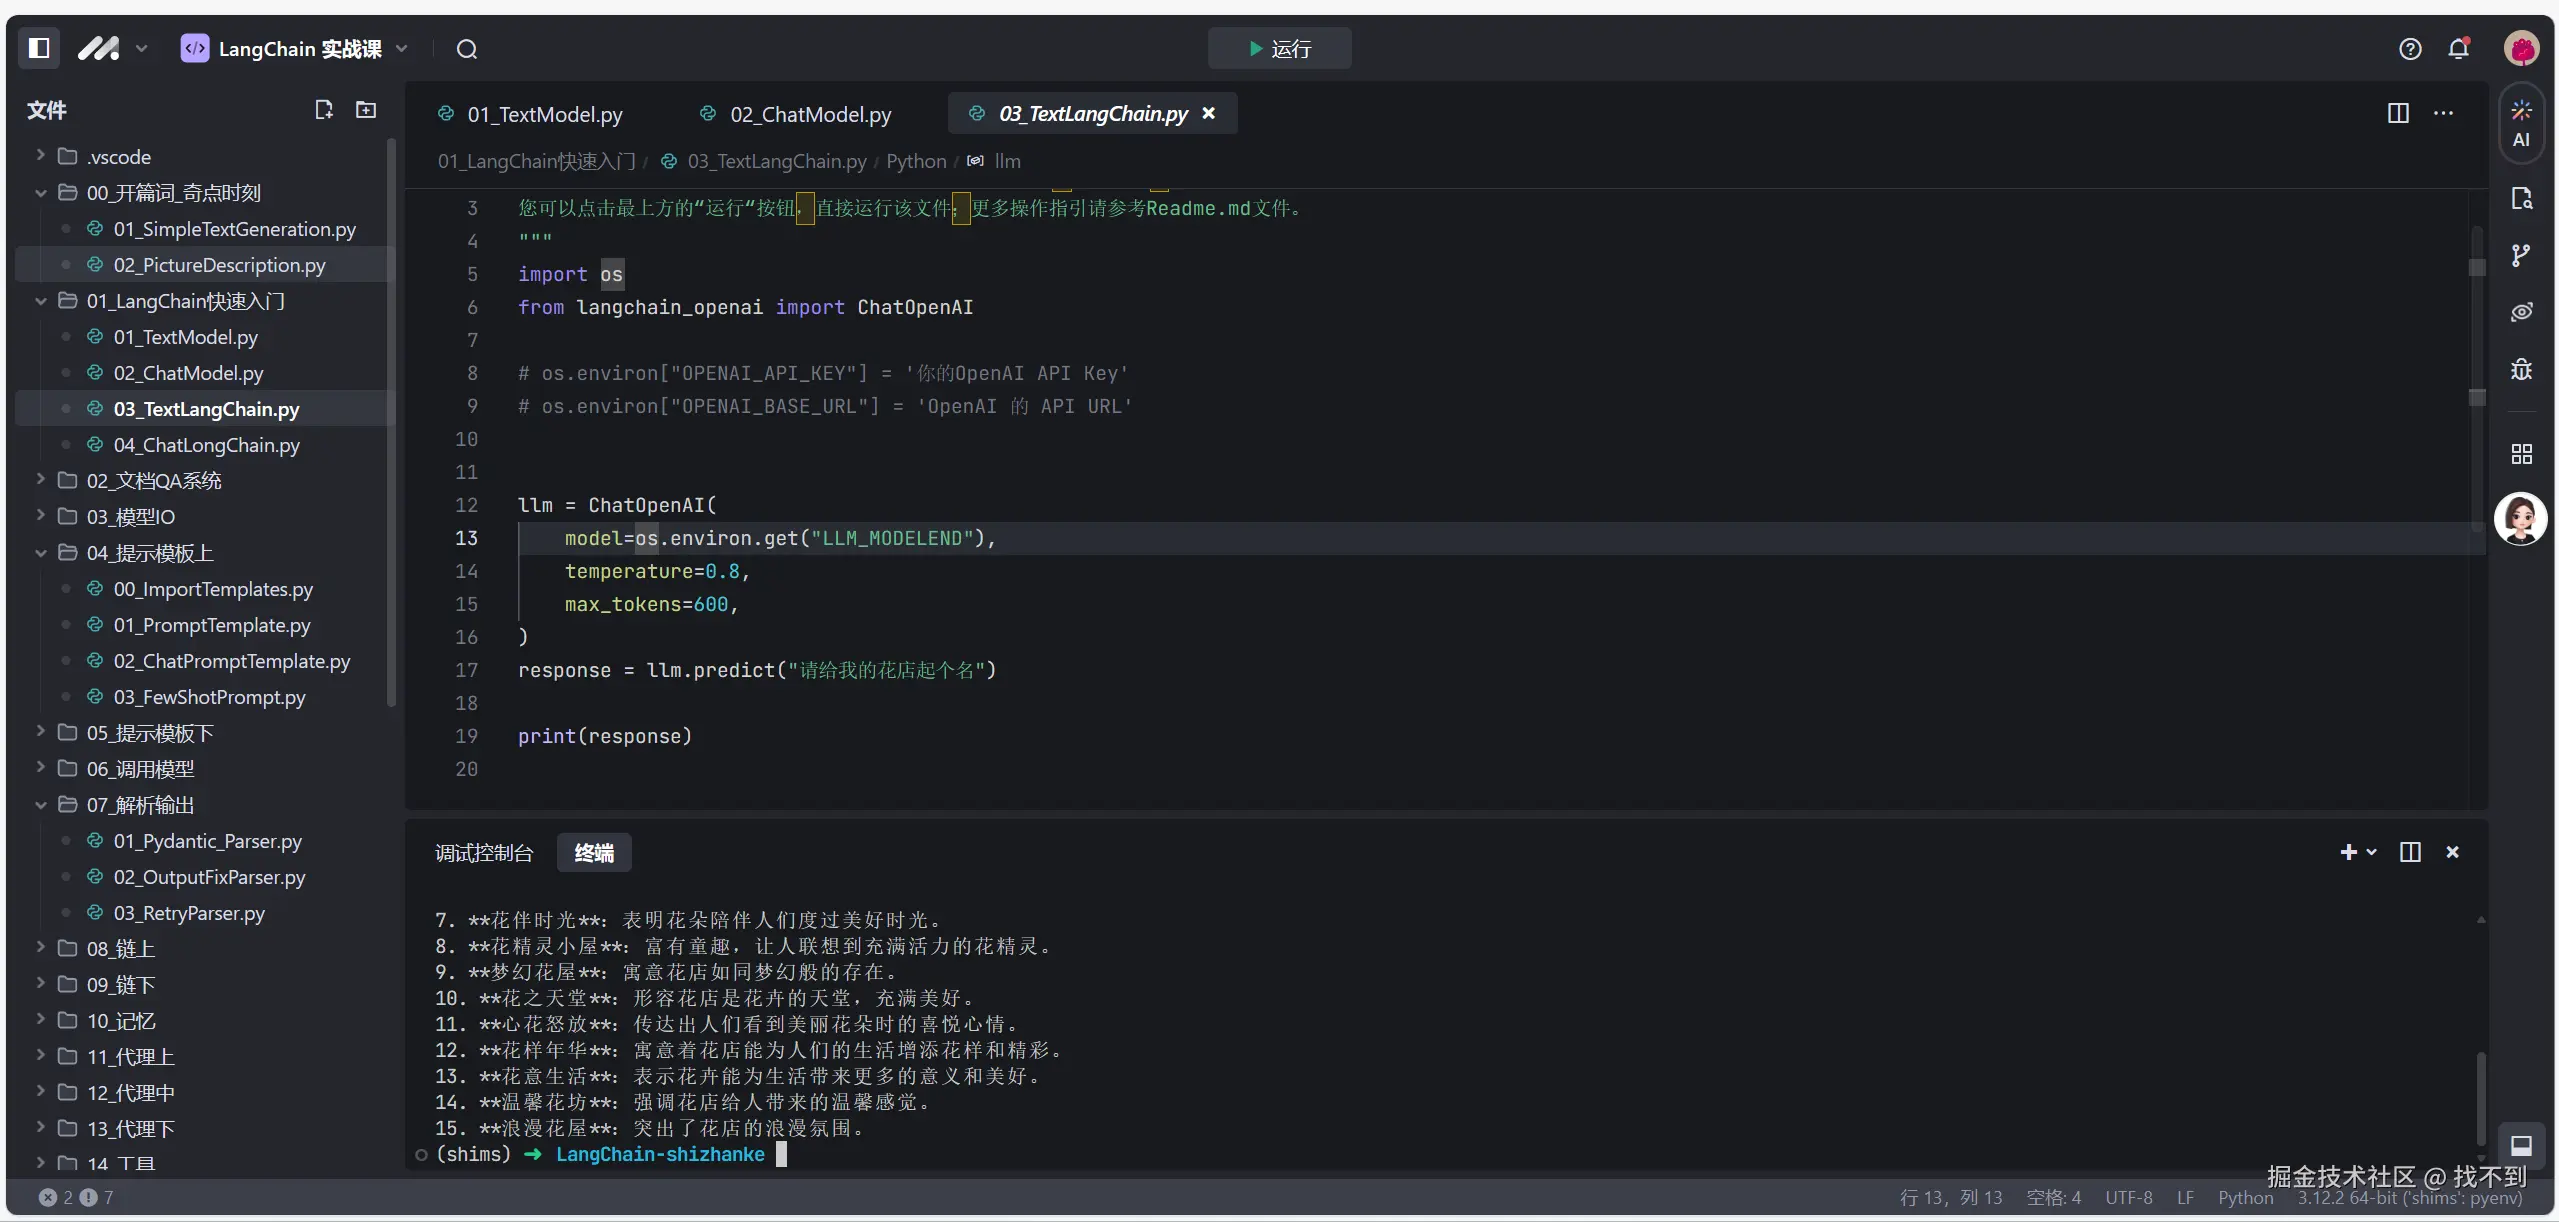Switch to the 调试控制台 tab
The image size is (2559, 1222).
click(484, 853)
